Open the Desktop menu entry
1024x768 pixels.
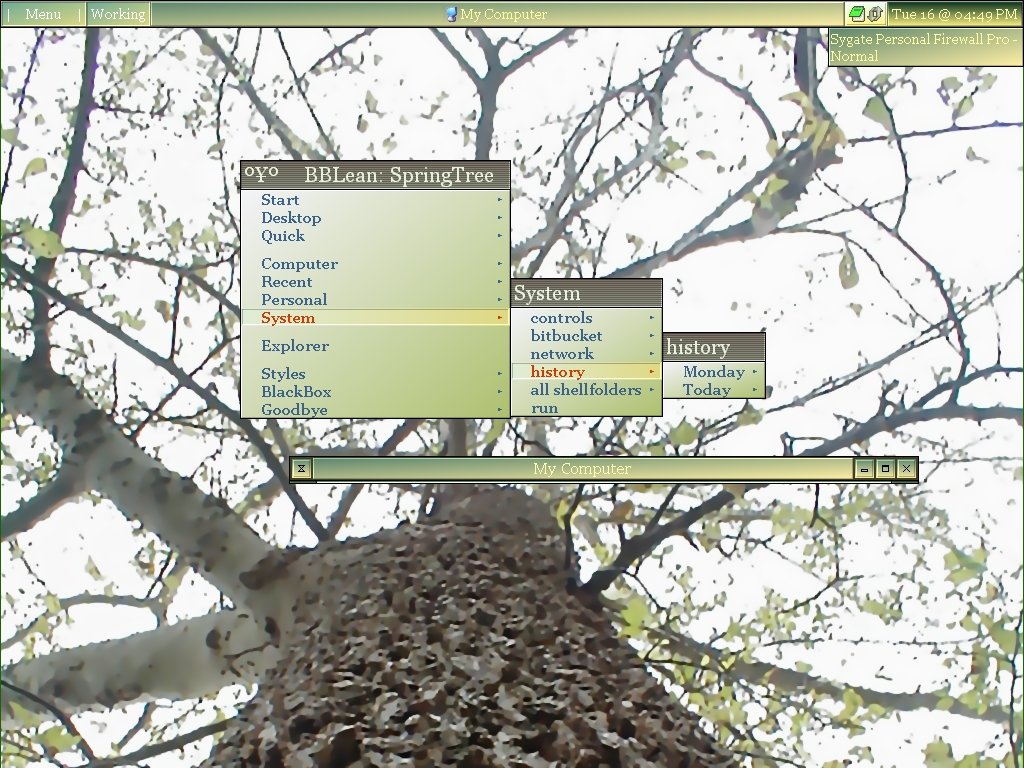(376, 218)
